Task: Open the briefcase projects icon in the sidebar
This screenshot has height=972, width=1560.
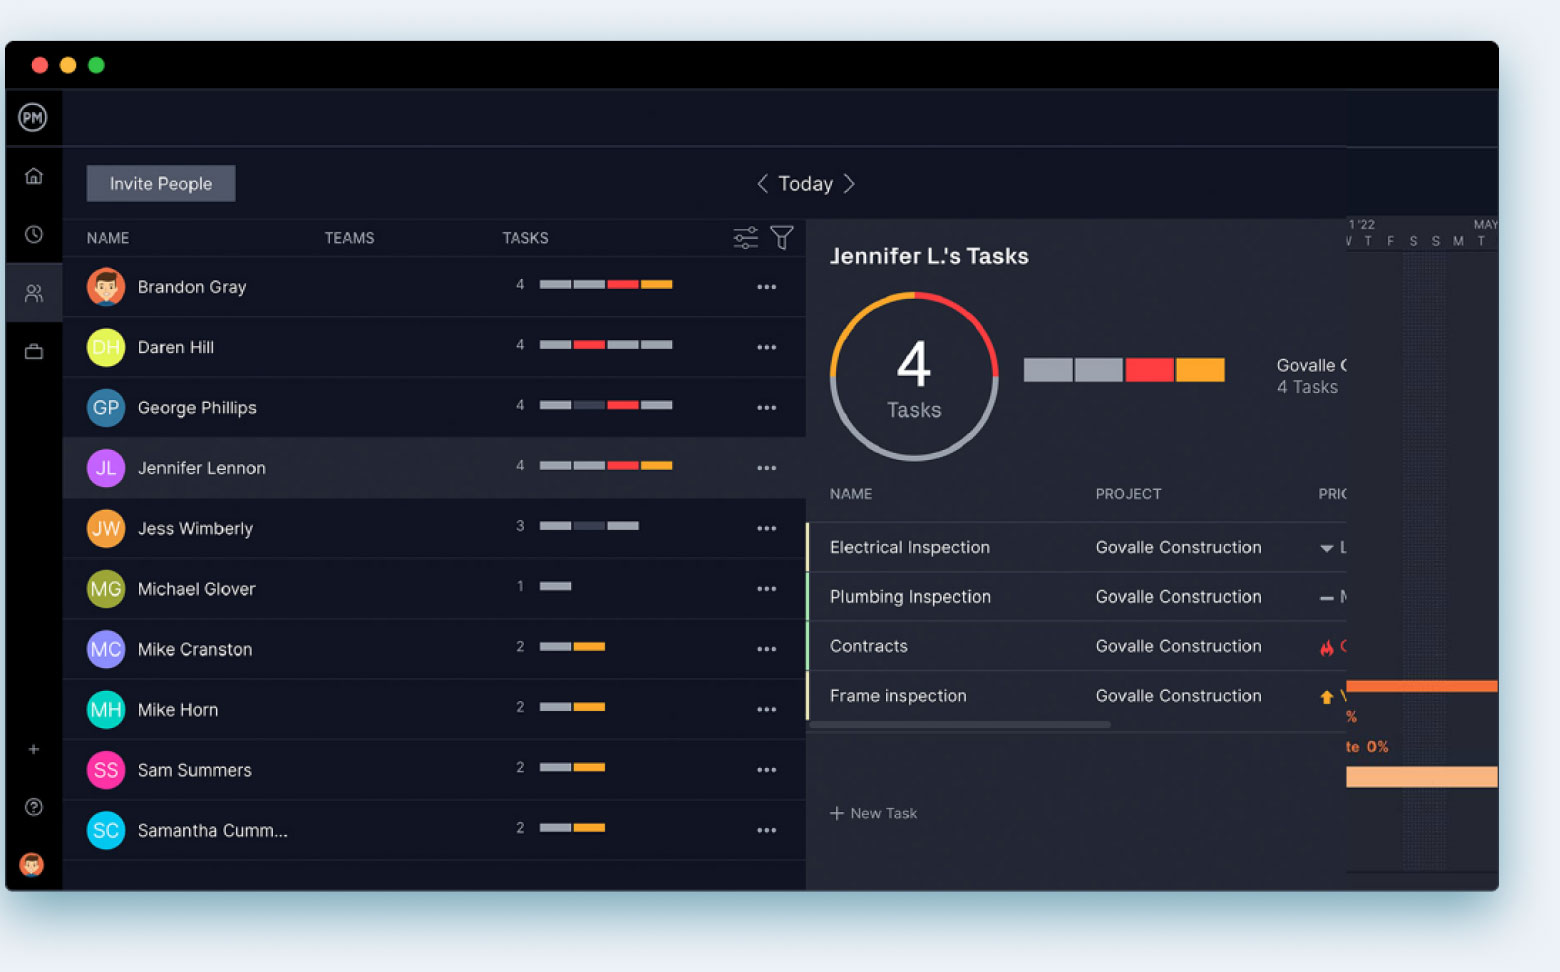Action: (33, 351)
